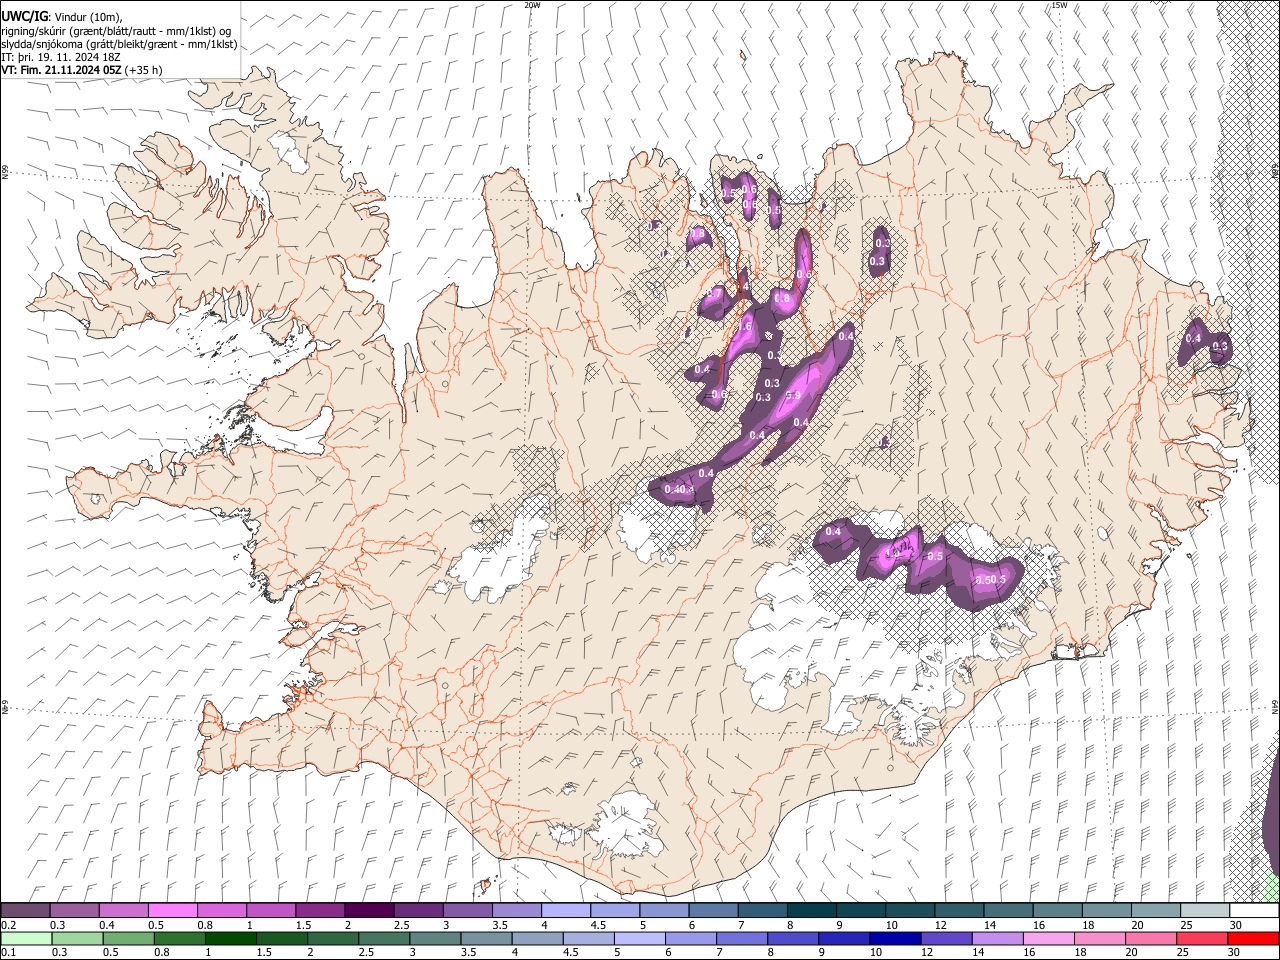The image size is (1280, 960).
Task: Click the initial time line 'IT: þri. 19. 11. 2024 18Z'
Action: [62, 57]
